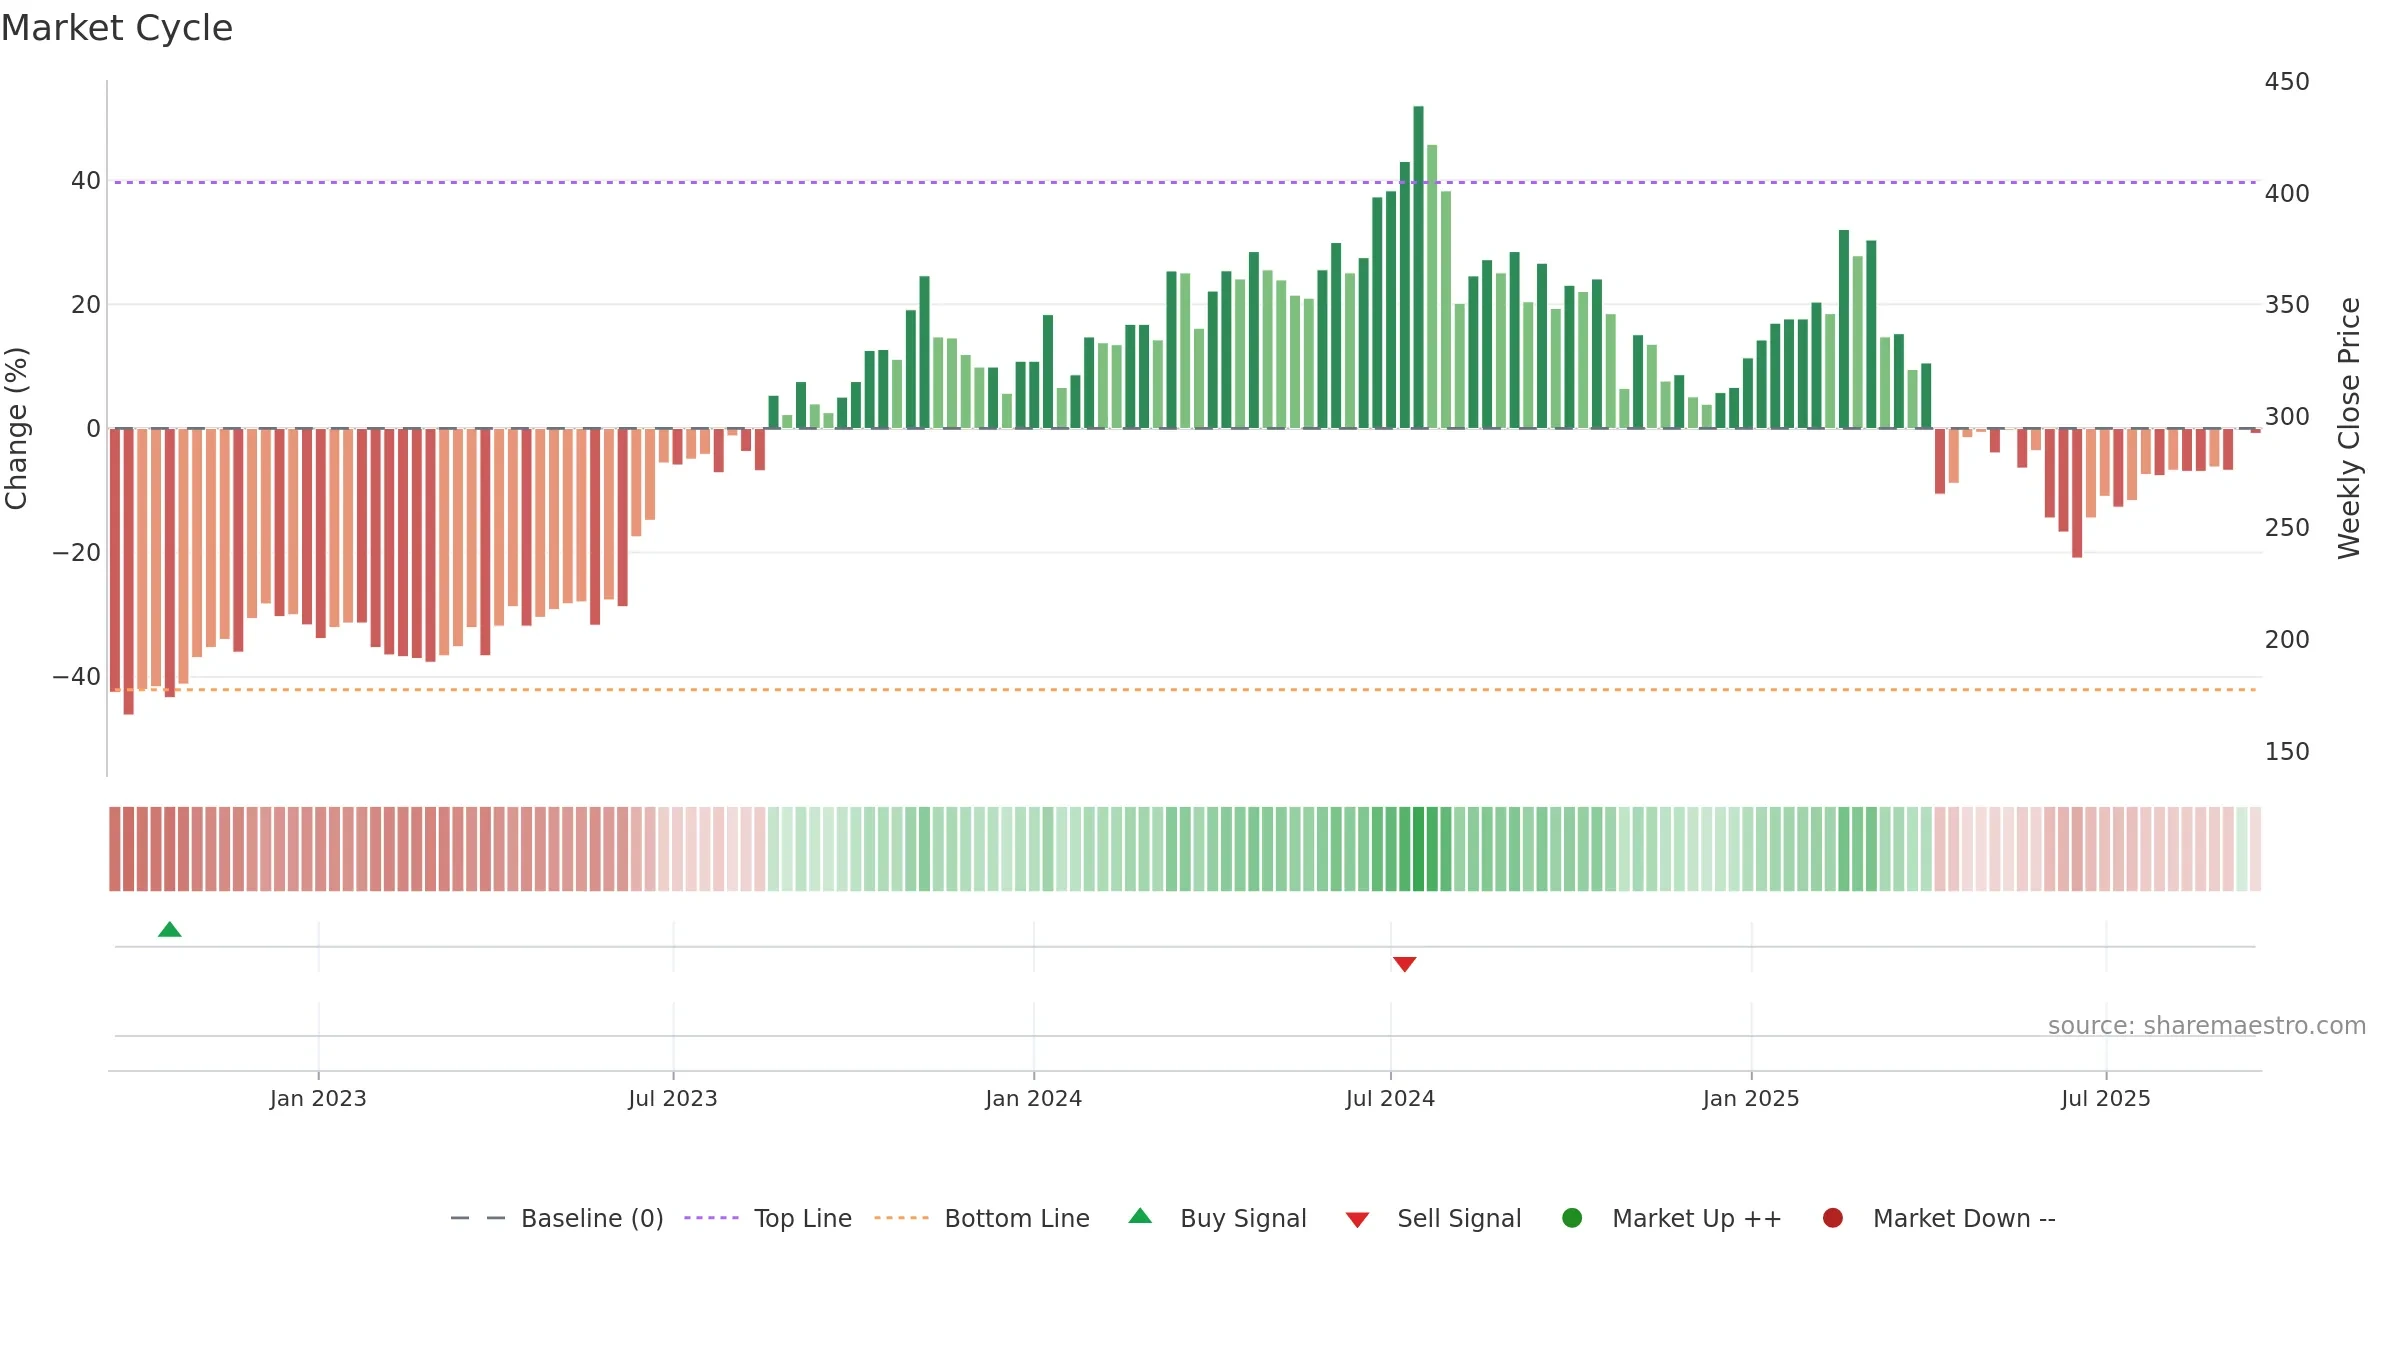The height and width of the screenshot is (1350, 2400).
Task: Click the green circle icon in legend
Action: (x=1572, y=1218)
